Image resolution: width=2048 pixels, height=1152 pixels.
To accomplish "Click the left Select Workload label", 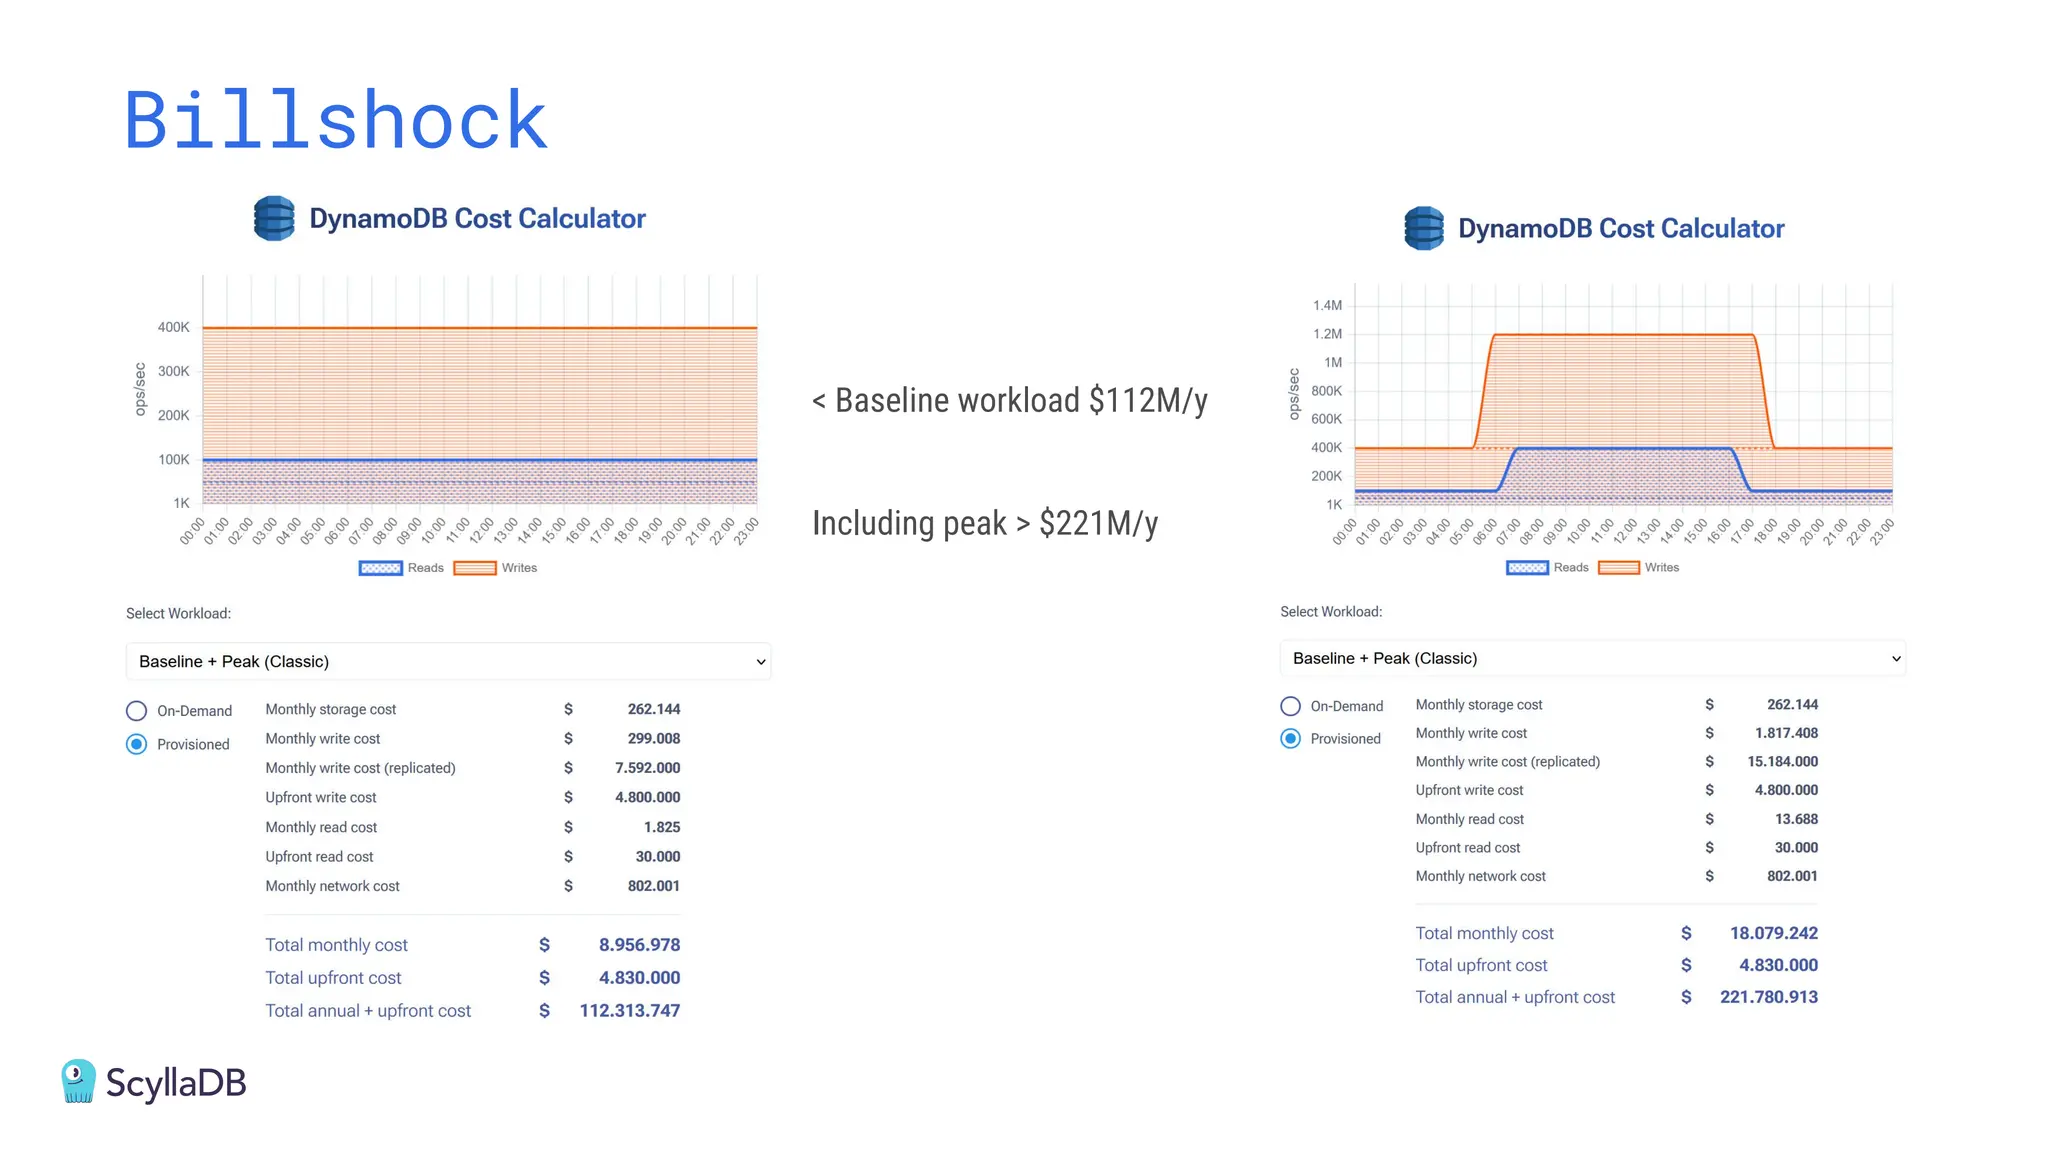I will coord(179,614).
